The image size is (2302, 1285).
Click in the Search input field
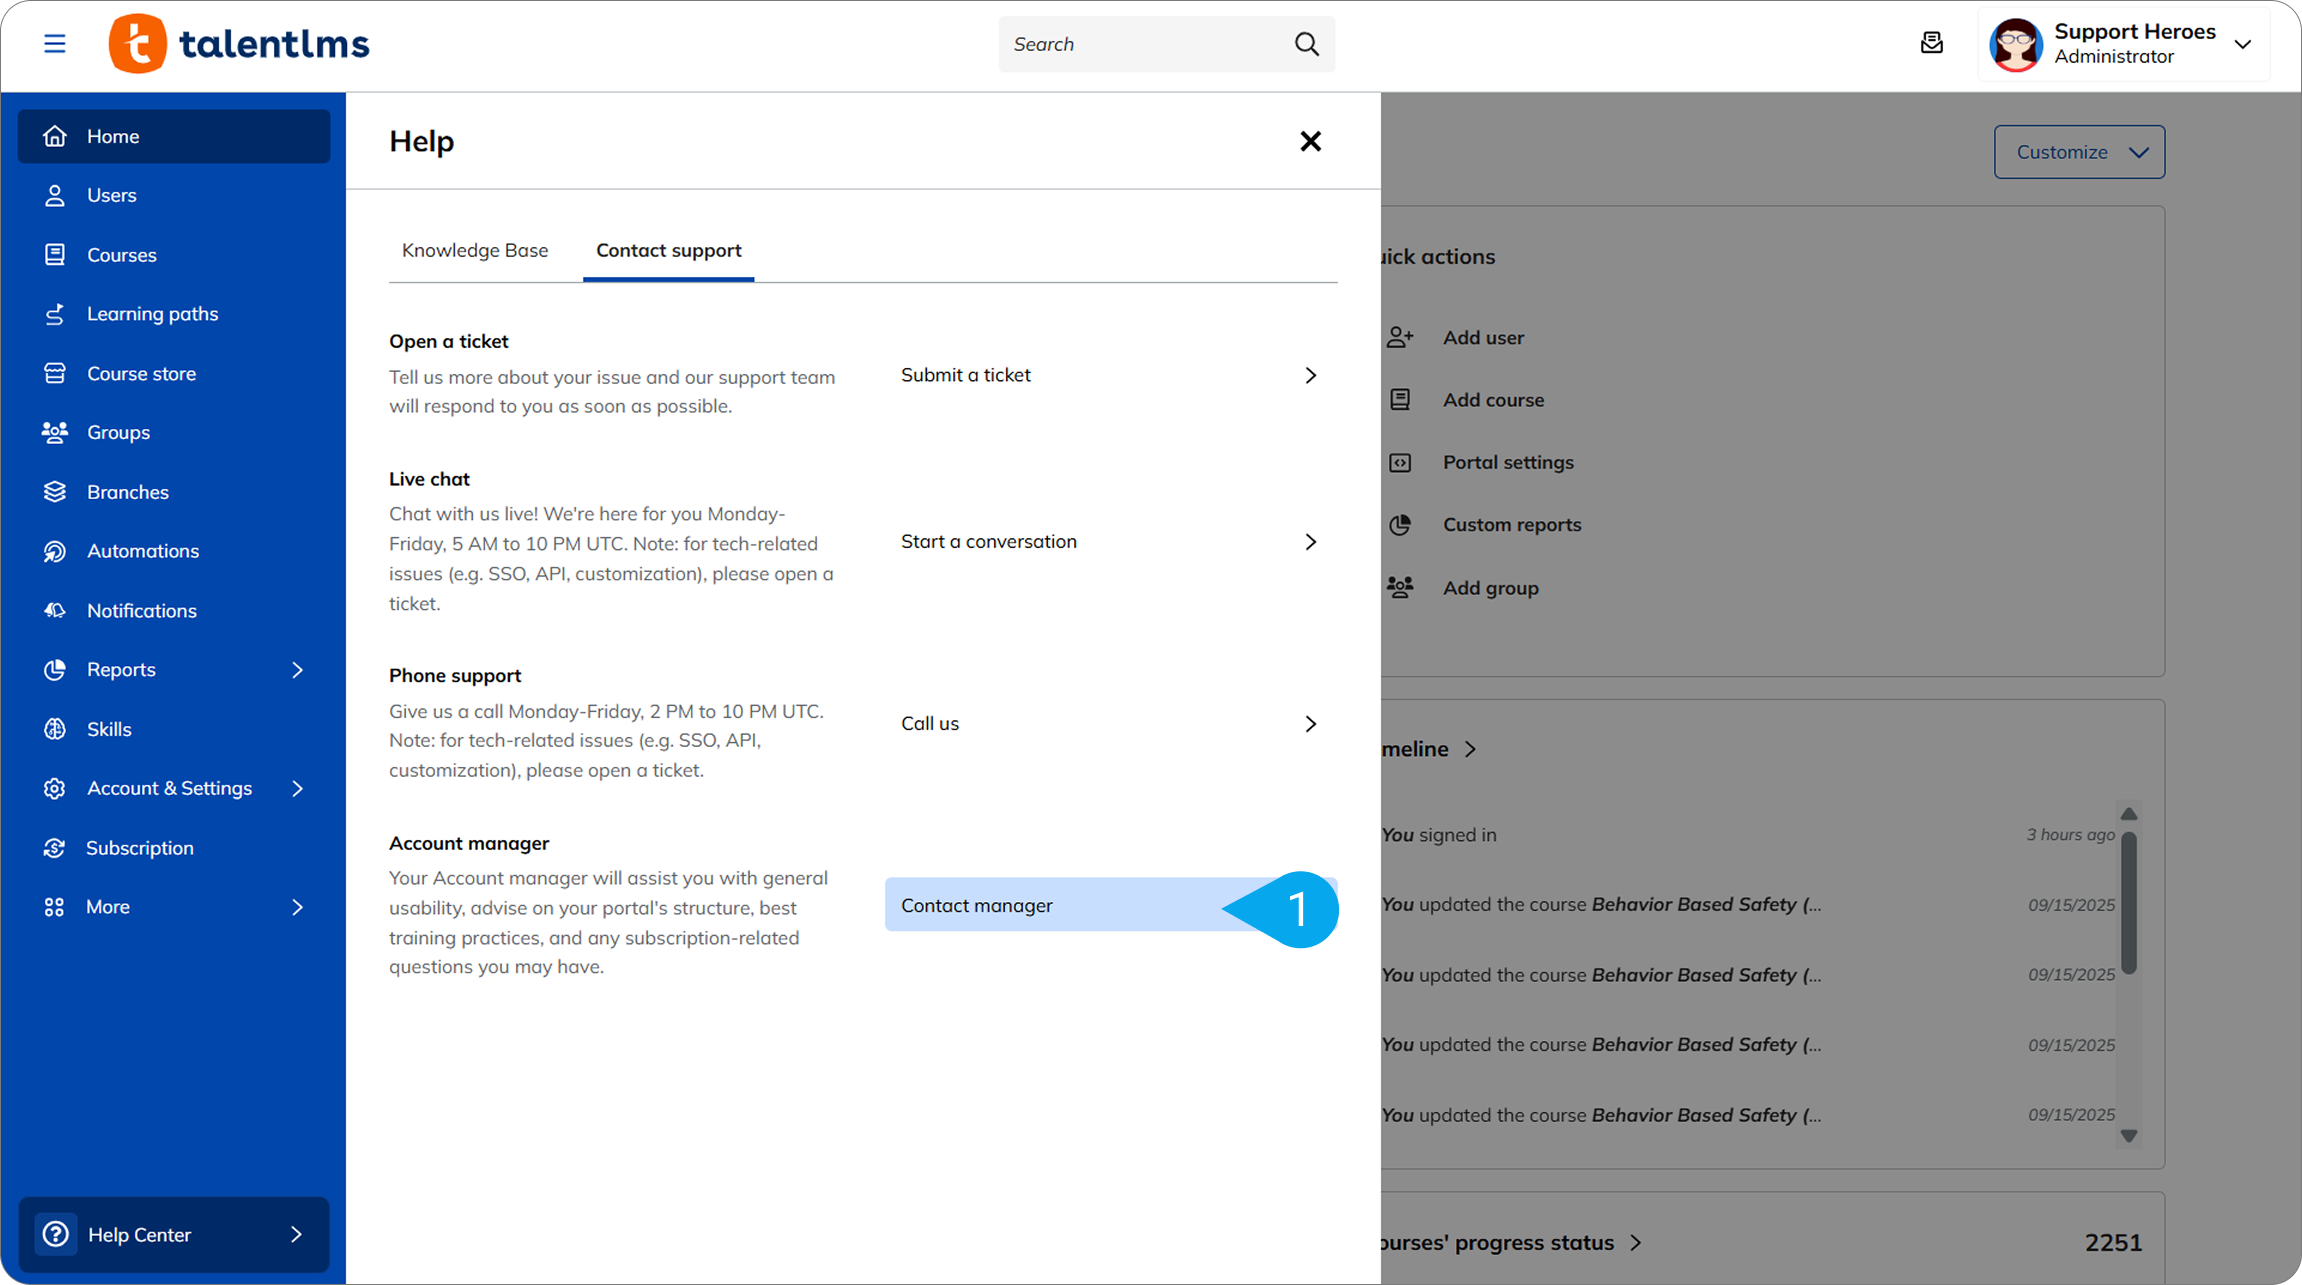[x=1145, y=44]
